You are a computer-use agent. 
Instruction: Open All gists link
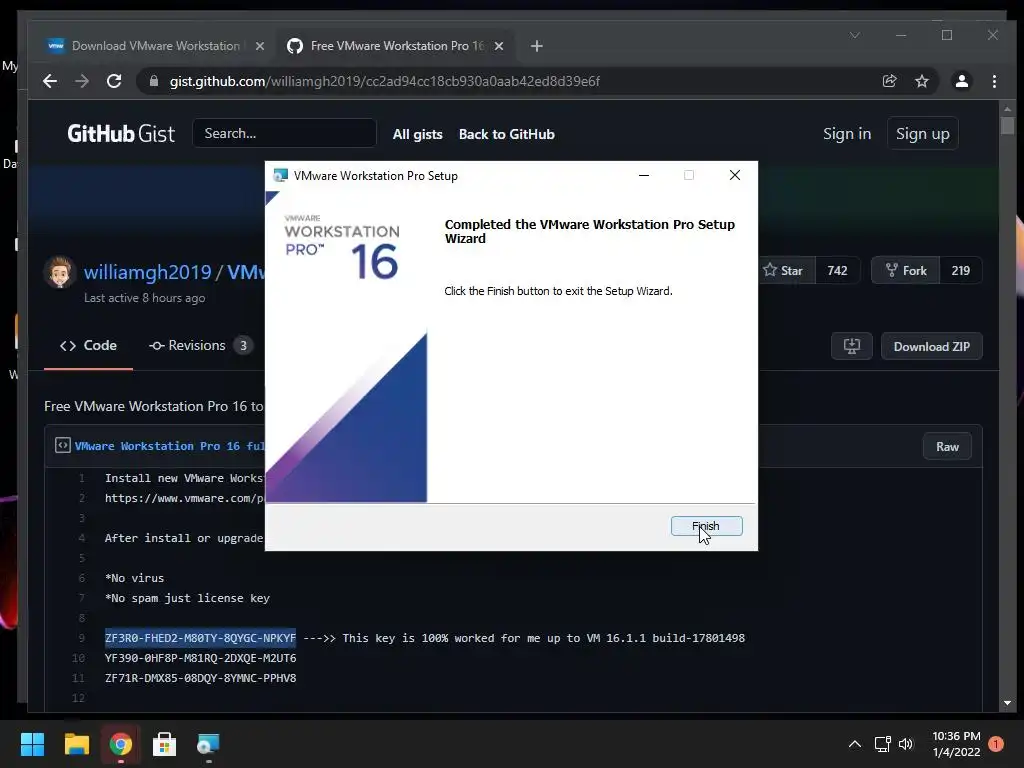(417, 134)
